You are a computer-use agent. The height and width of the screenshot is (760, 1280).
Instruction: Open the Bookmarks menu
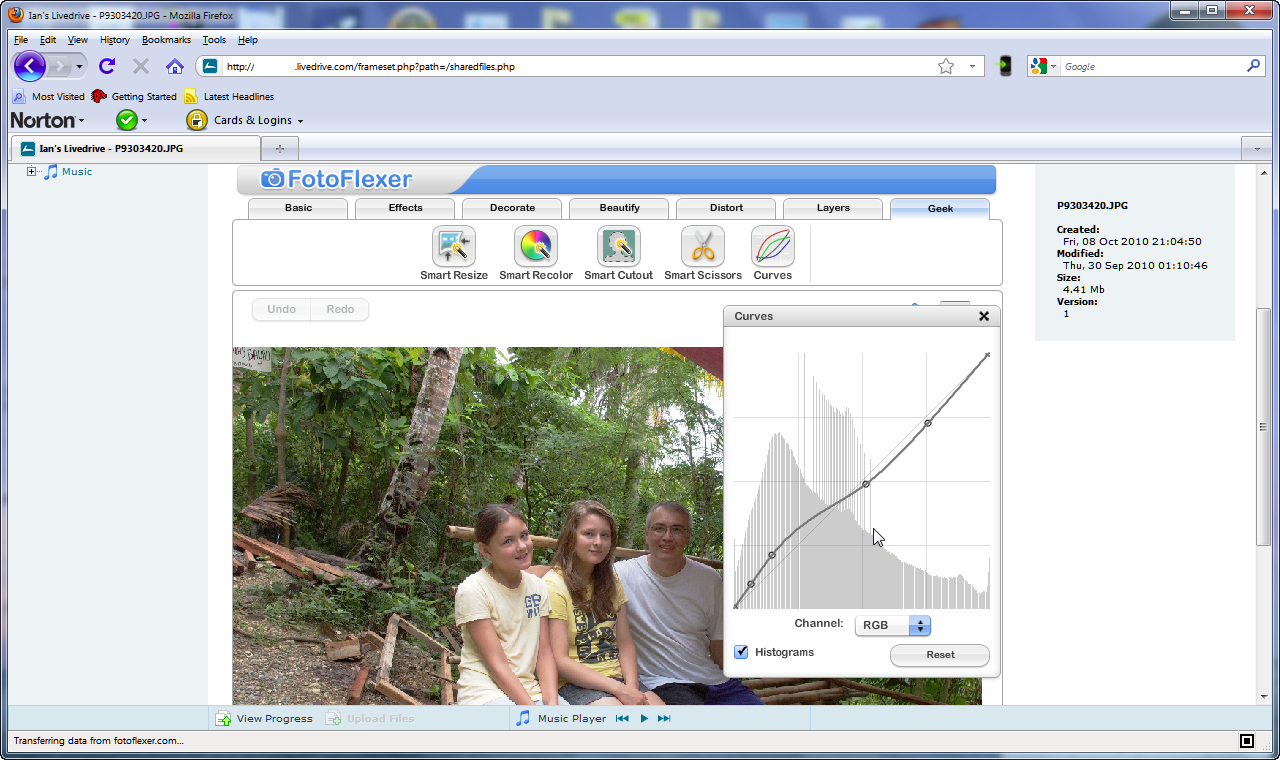pos(165,40)
